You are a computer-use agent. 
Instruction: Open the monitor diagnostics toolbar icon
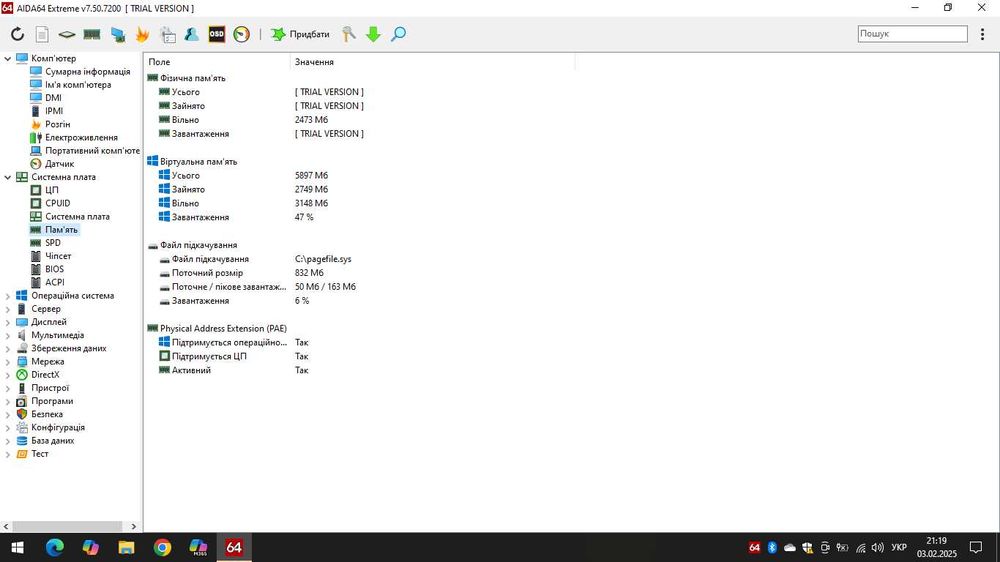click(118, 34)
